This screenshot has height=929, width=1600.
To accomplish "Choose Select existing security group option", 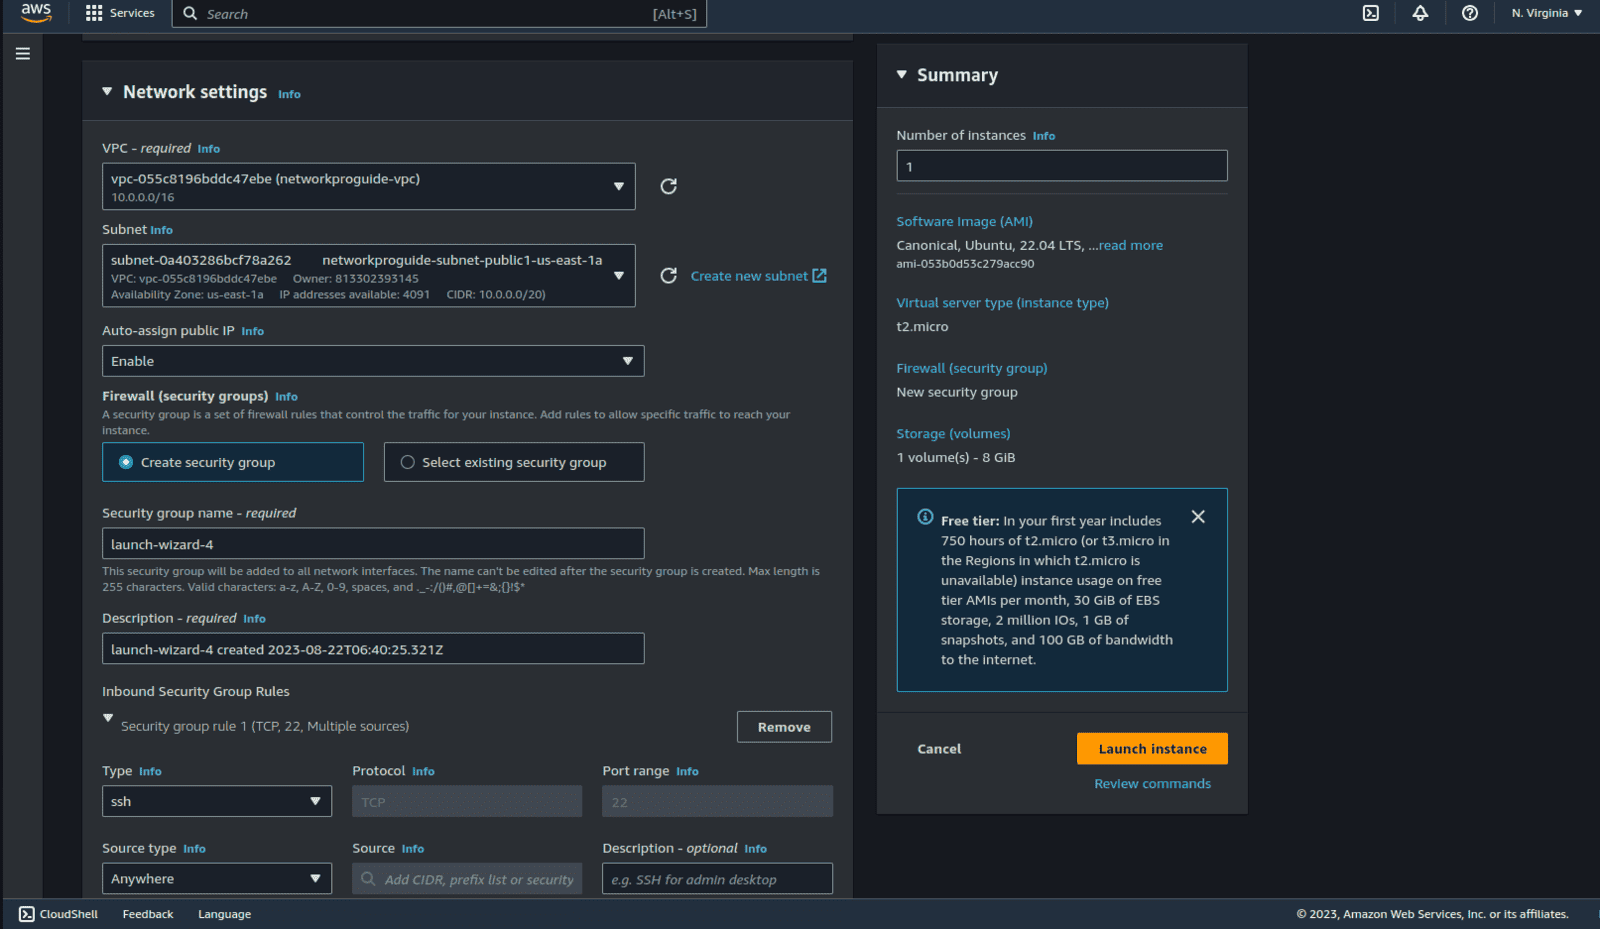I will pyautogui.click(x=408, y=462).
